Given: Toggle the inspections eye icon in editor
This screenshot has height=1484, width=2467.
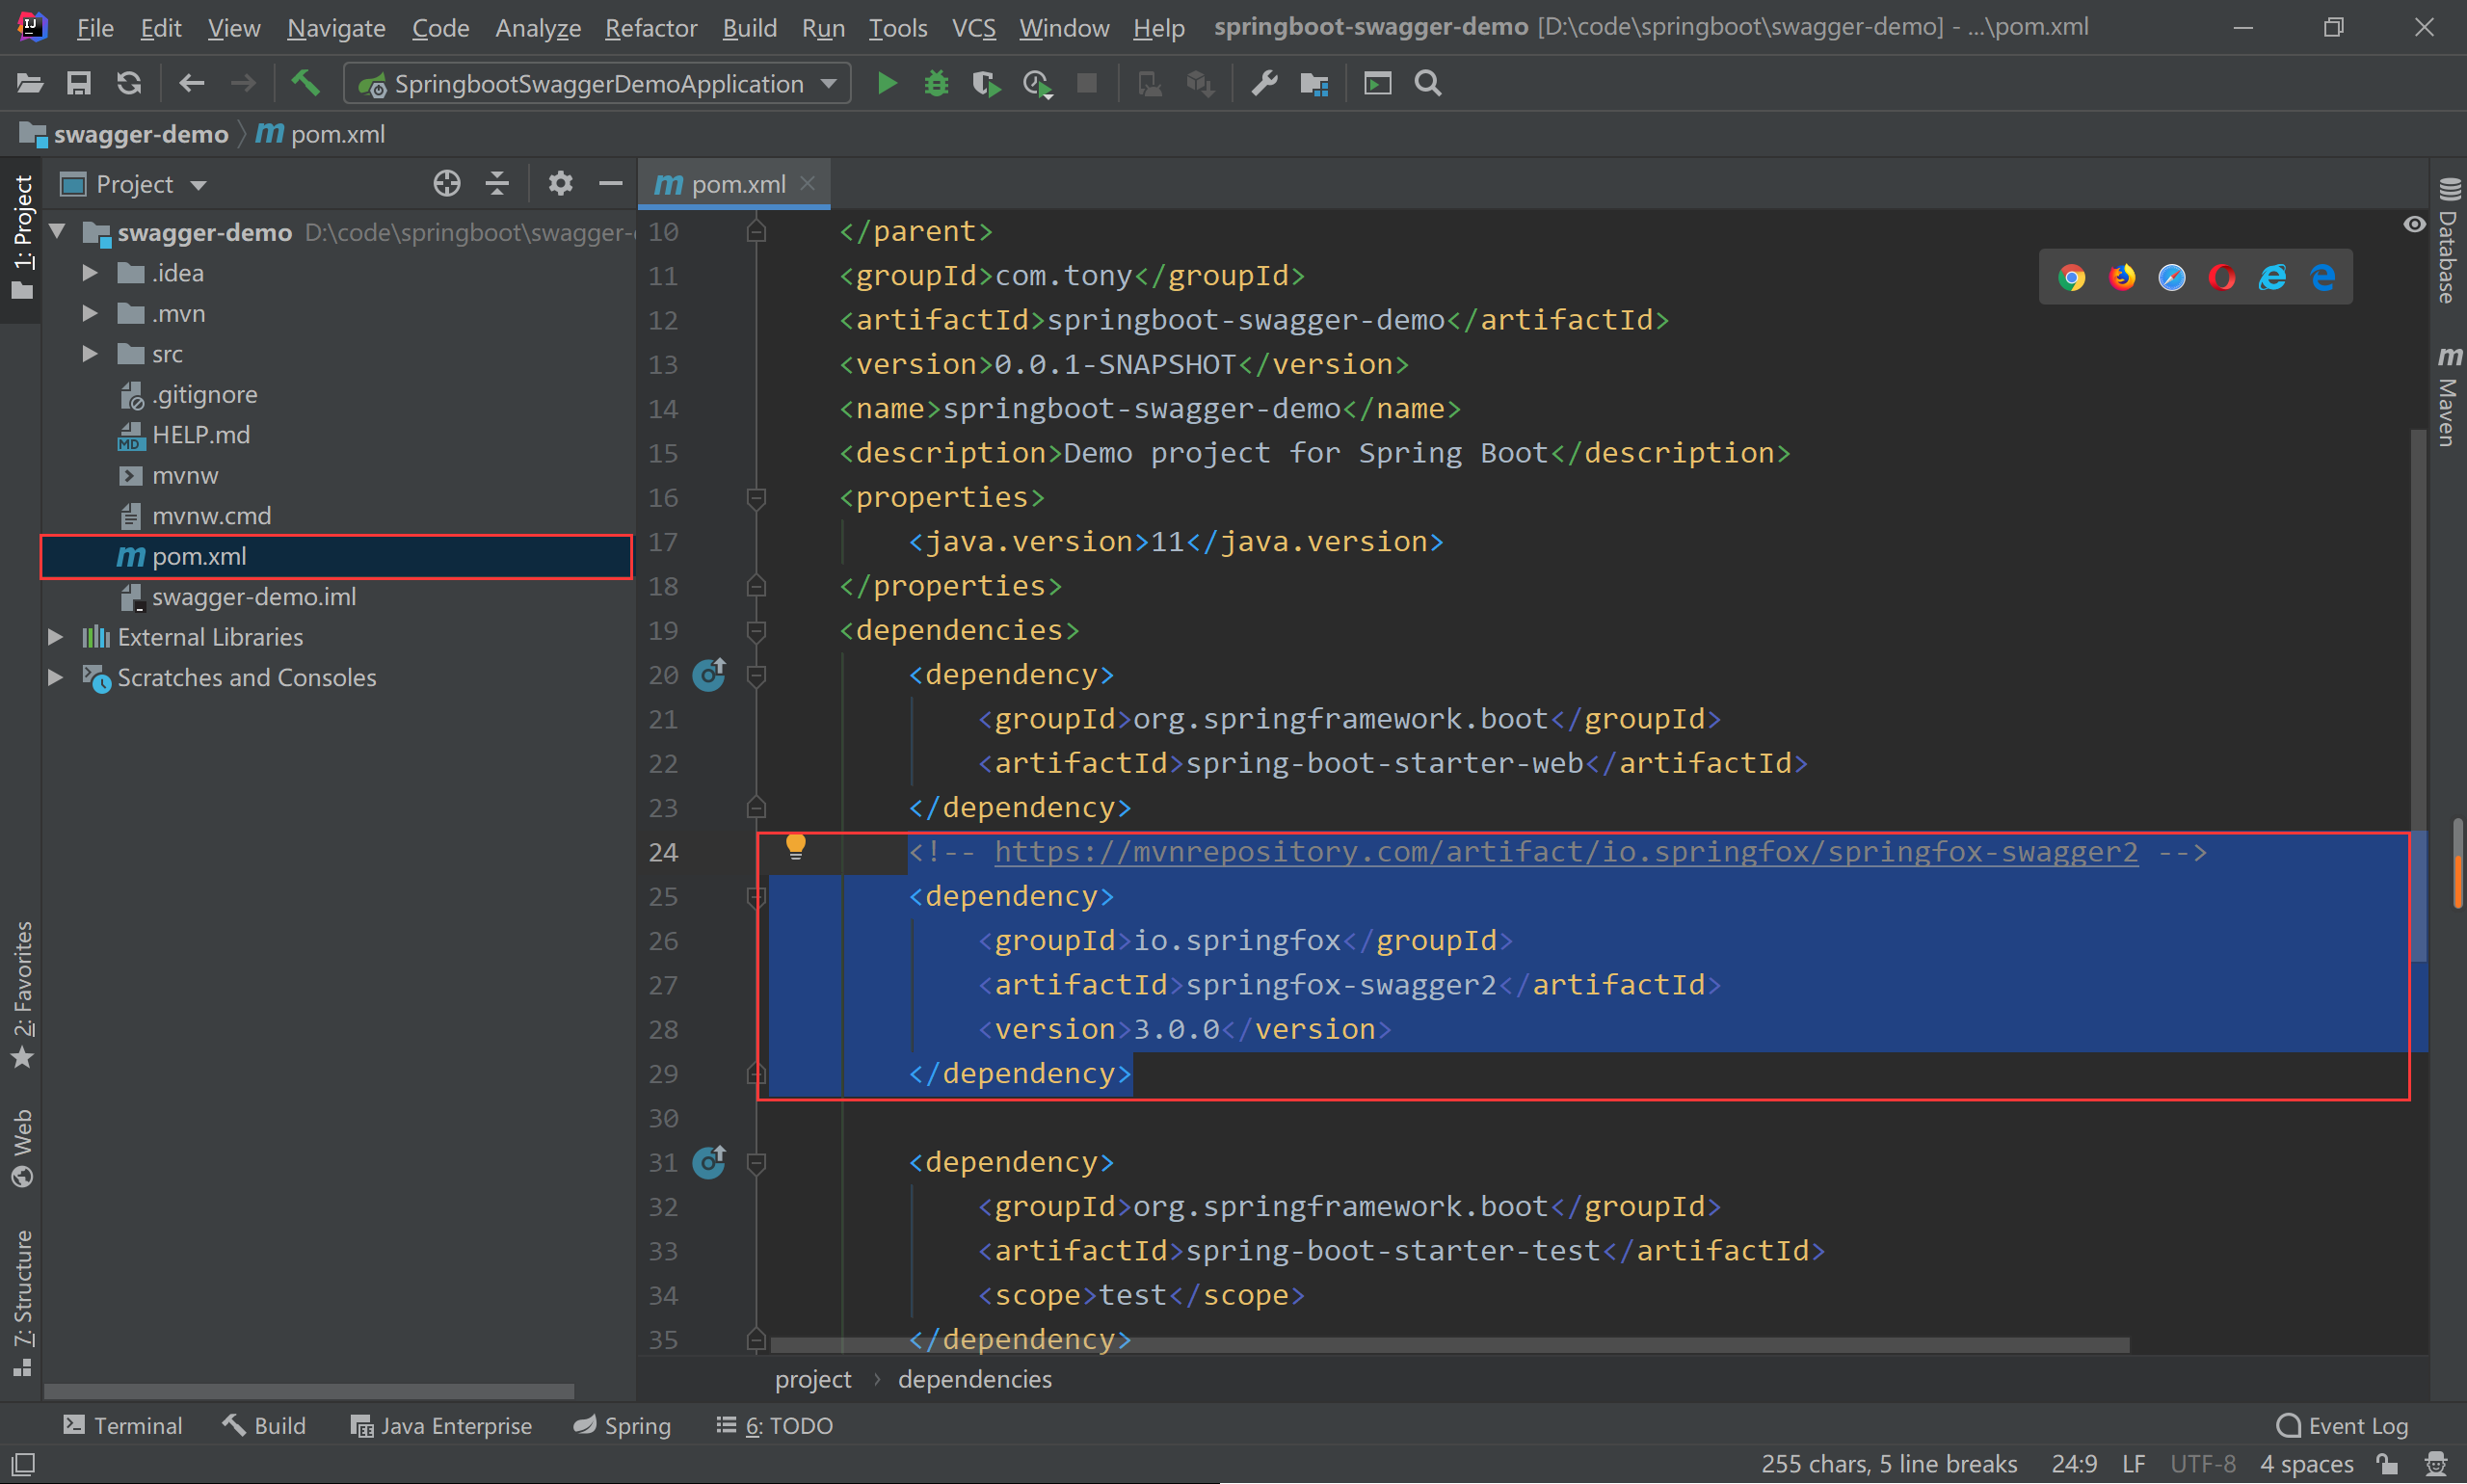Looking at the screenshot, I should coord(2413,224).
